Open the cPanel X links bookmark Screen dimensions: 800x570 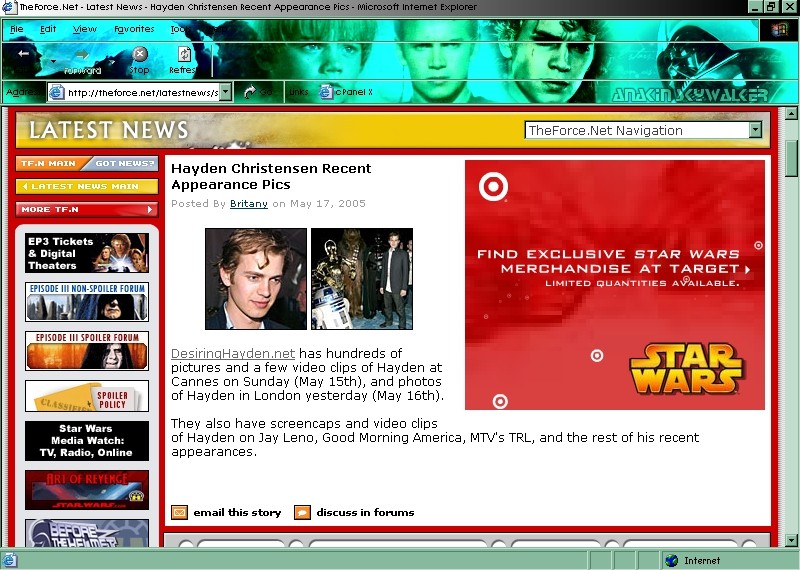tap(346, 92)
